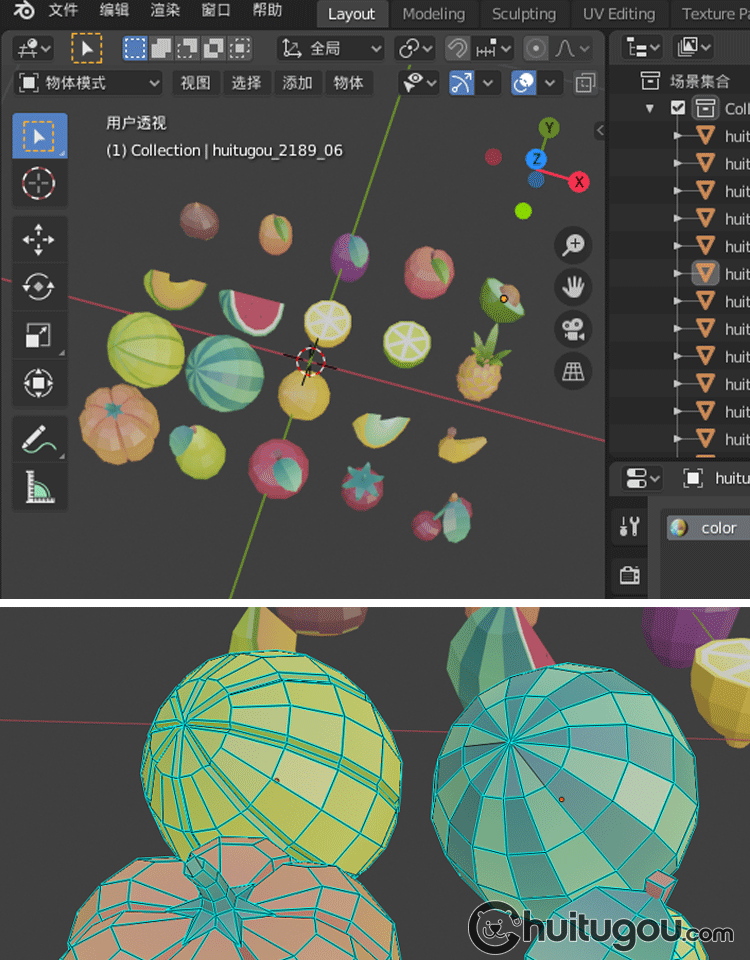Choose the Scale tool

(x=39, y=335)
